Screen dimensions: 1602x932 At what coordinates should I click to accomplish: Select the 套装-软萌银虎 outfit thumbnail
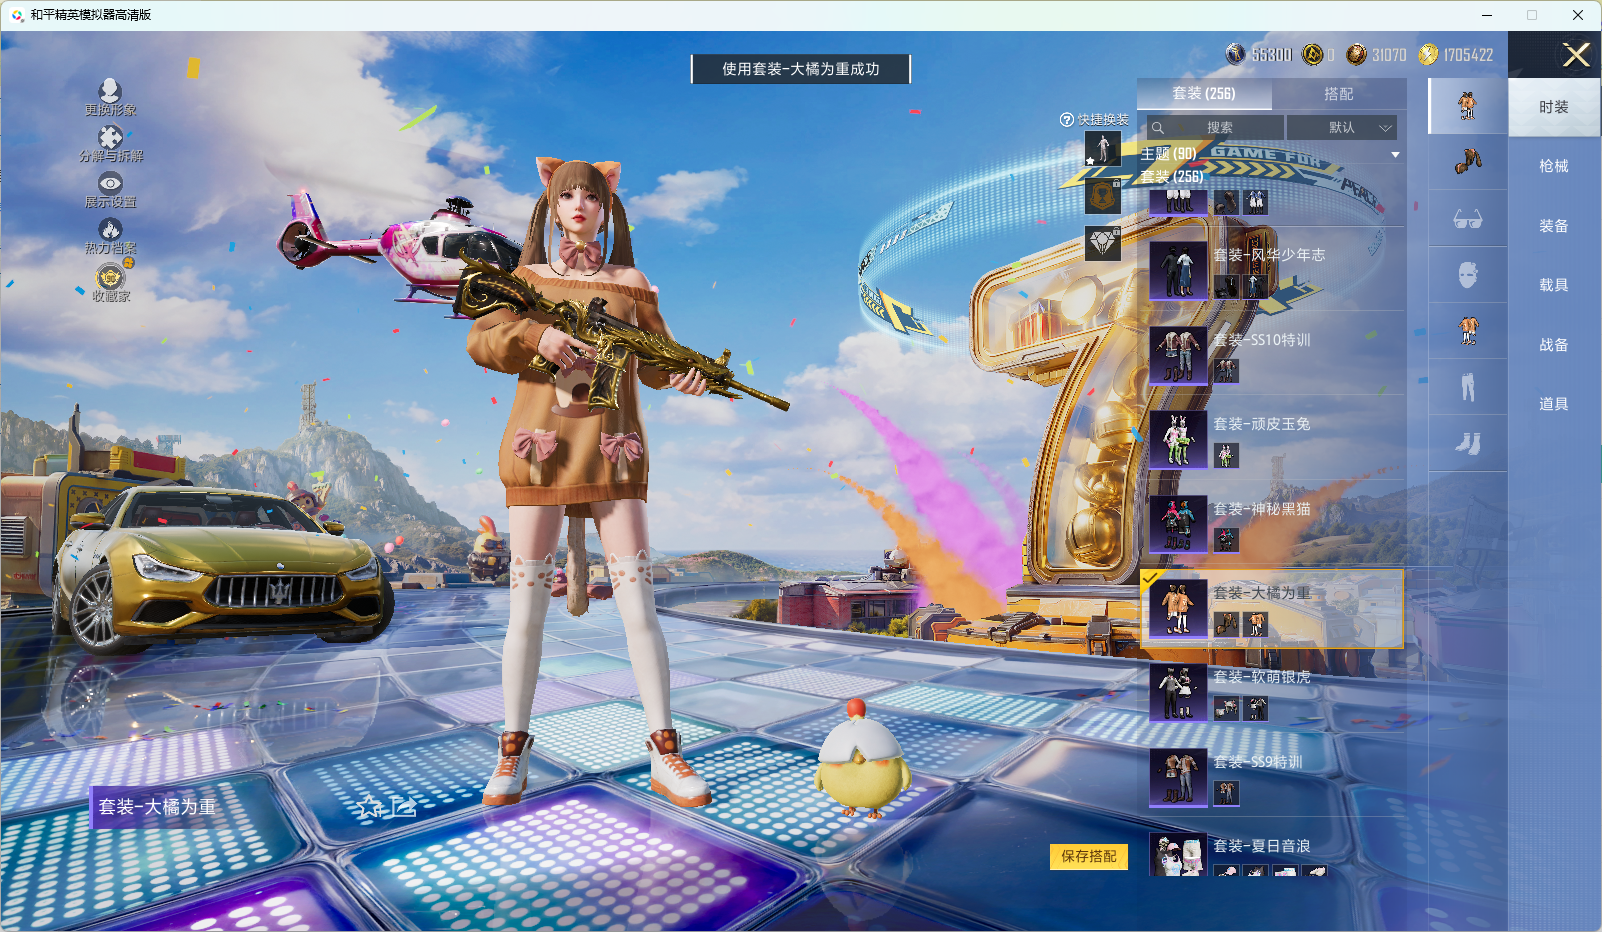click(1178, 693)
